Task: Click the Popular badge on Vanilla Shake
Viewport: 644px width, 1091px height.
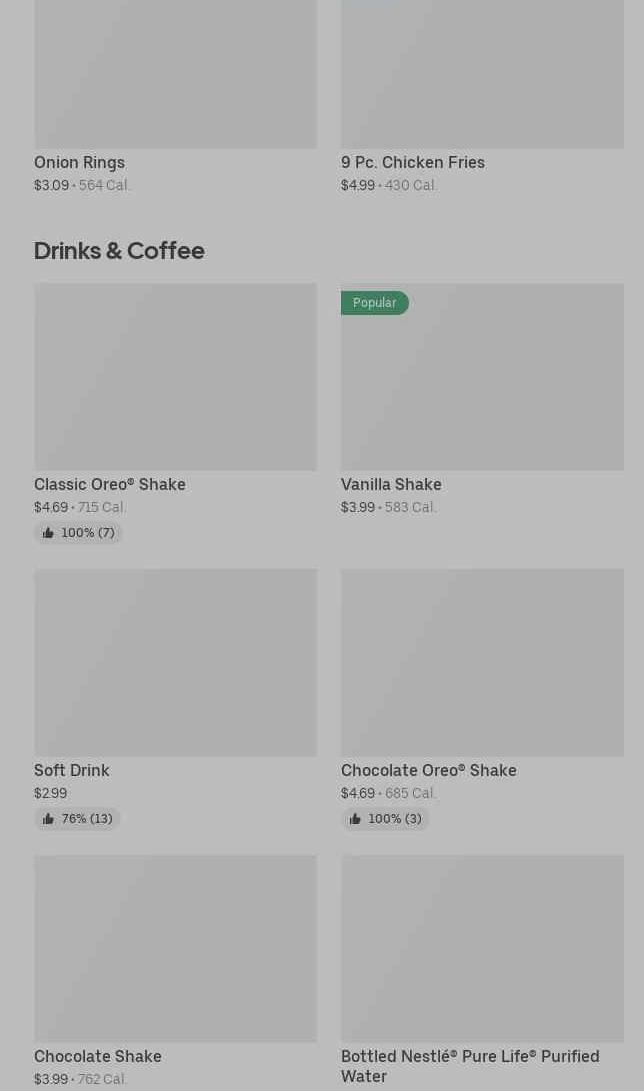Action: coord(374,303)
